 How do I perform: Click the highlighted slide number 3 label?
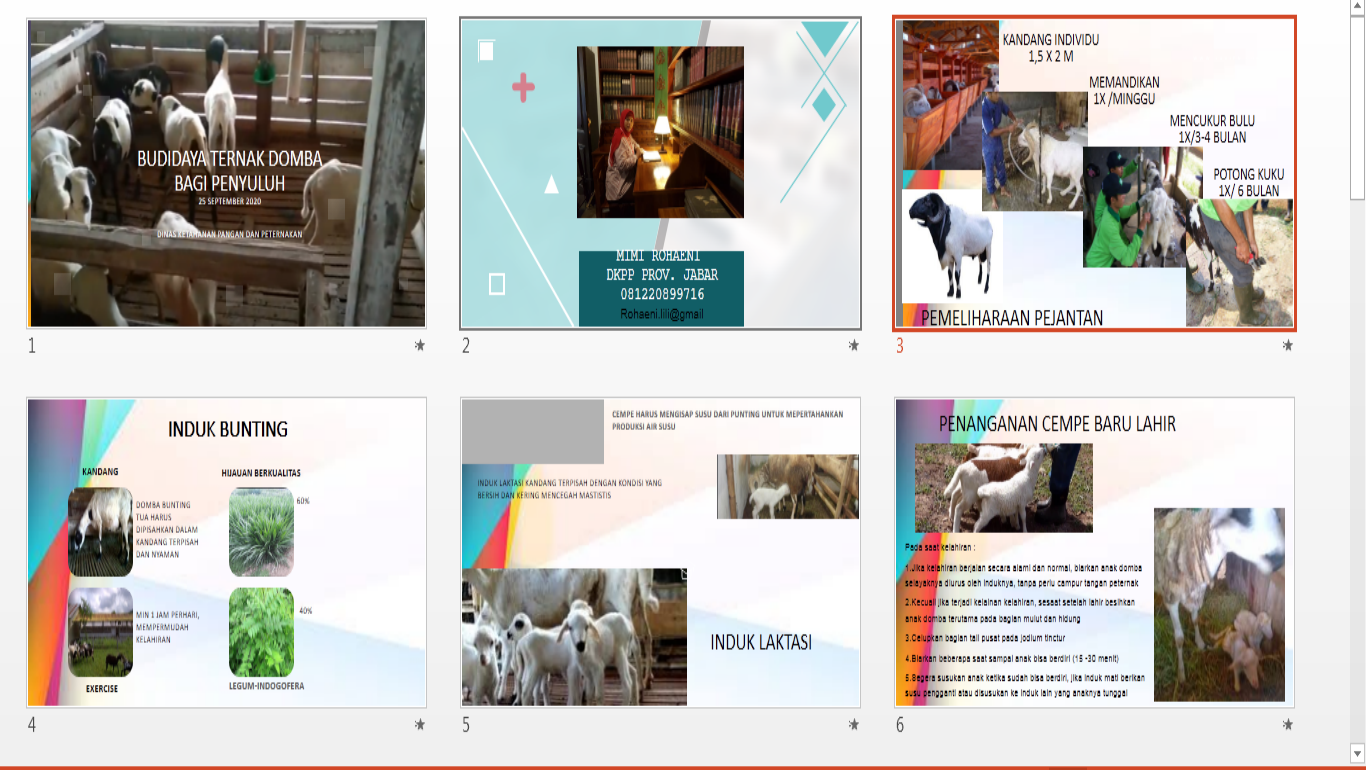tap(900, 346)
